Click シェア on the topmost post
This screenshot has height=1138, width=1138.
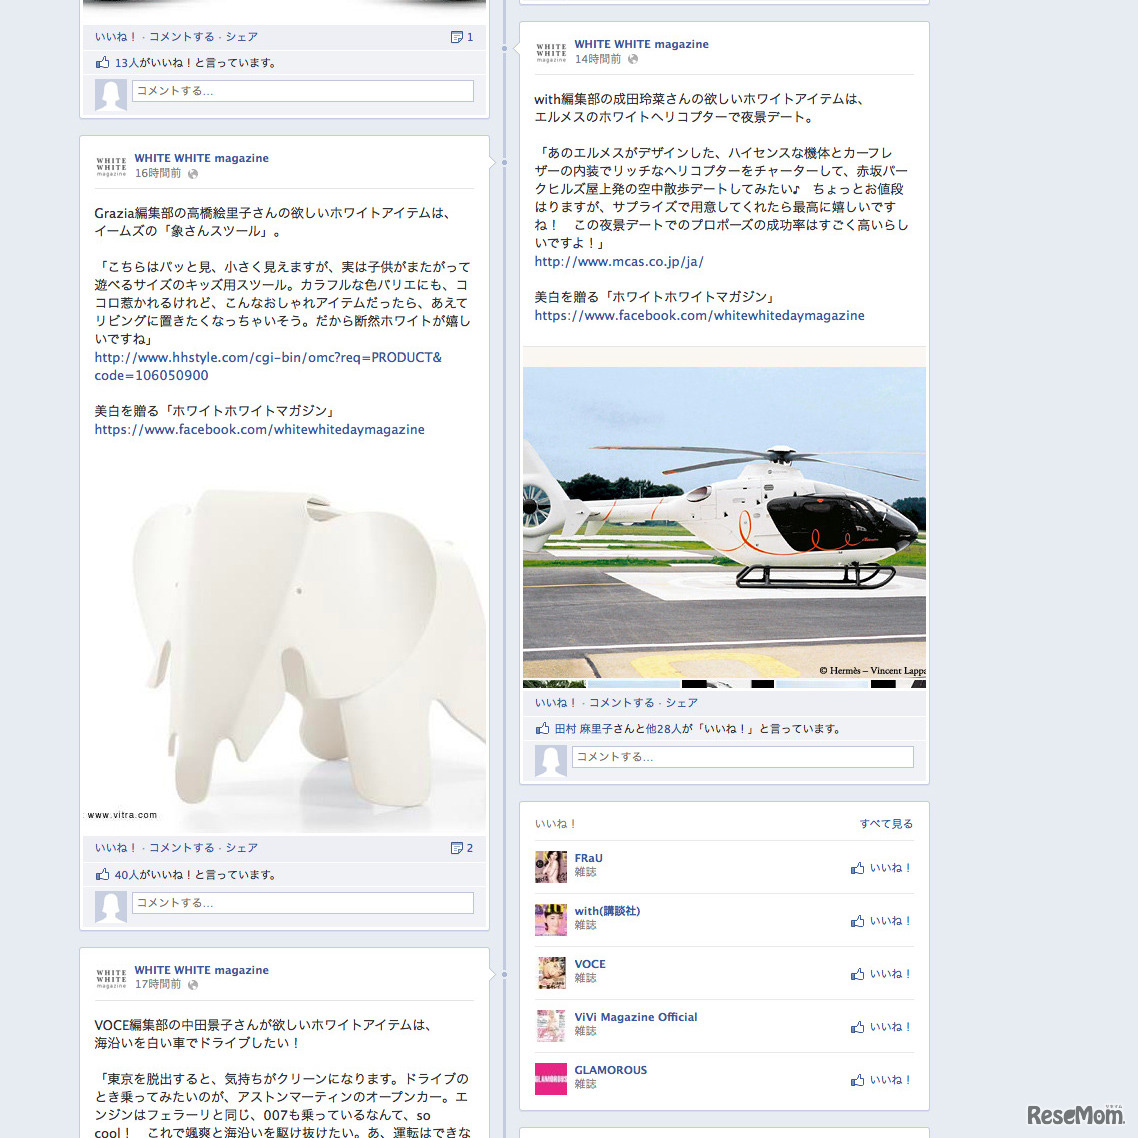click(x=242, y=36)
